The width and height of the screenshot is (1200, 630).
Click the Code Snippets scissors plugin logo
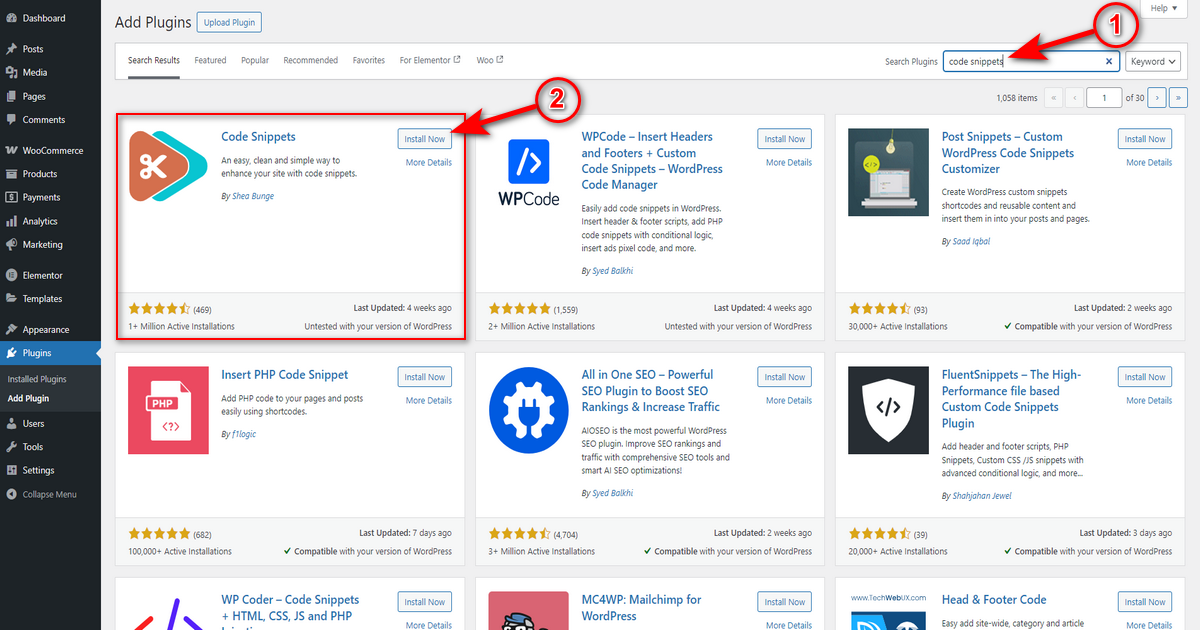(169, 167)
